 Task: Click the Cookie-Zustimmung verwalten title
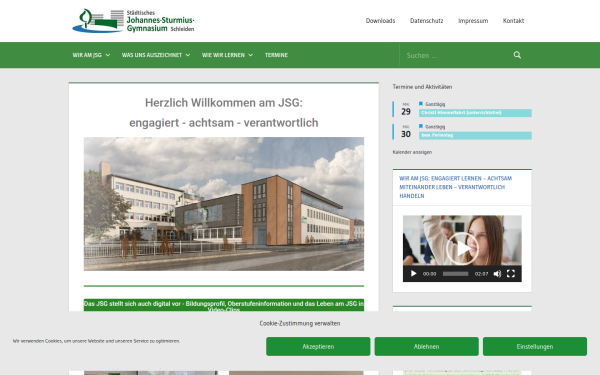(x=300, y=323)
